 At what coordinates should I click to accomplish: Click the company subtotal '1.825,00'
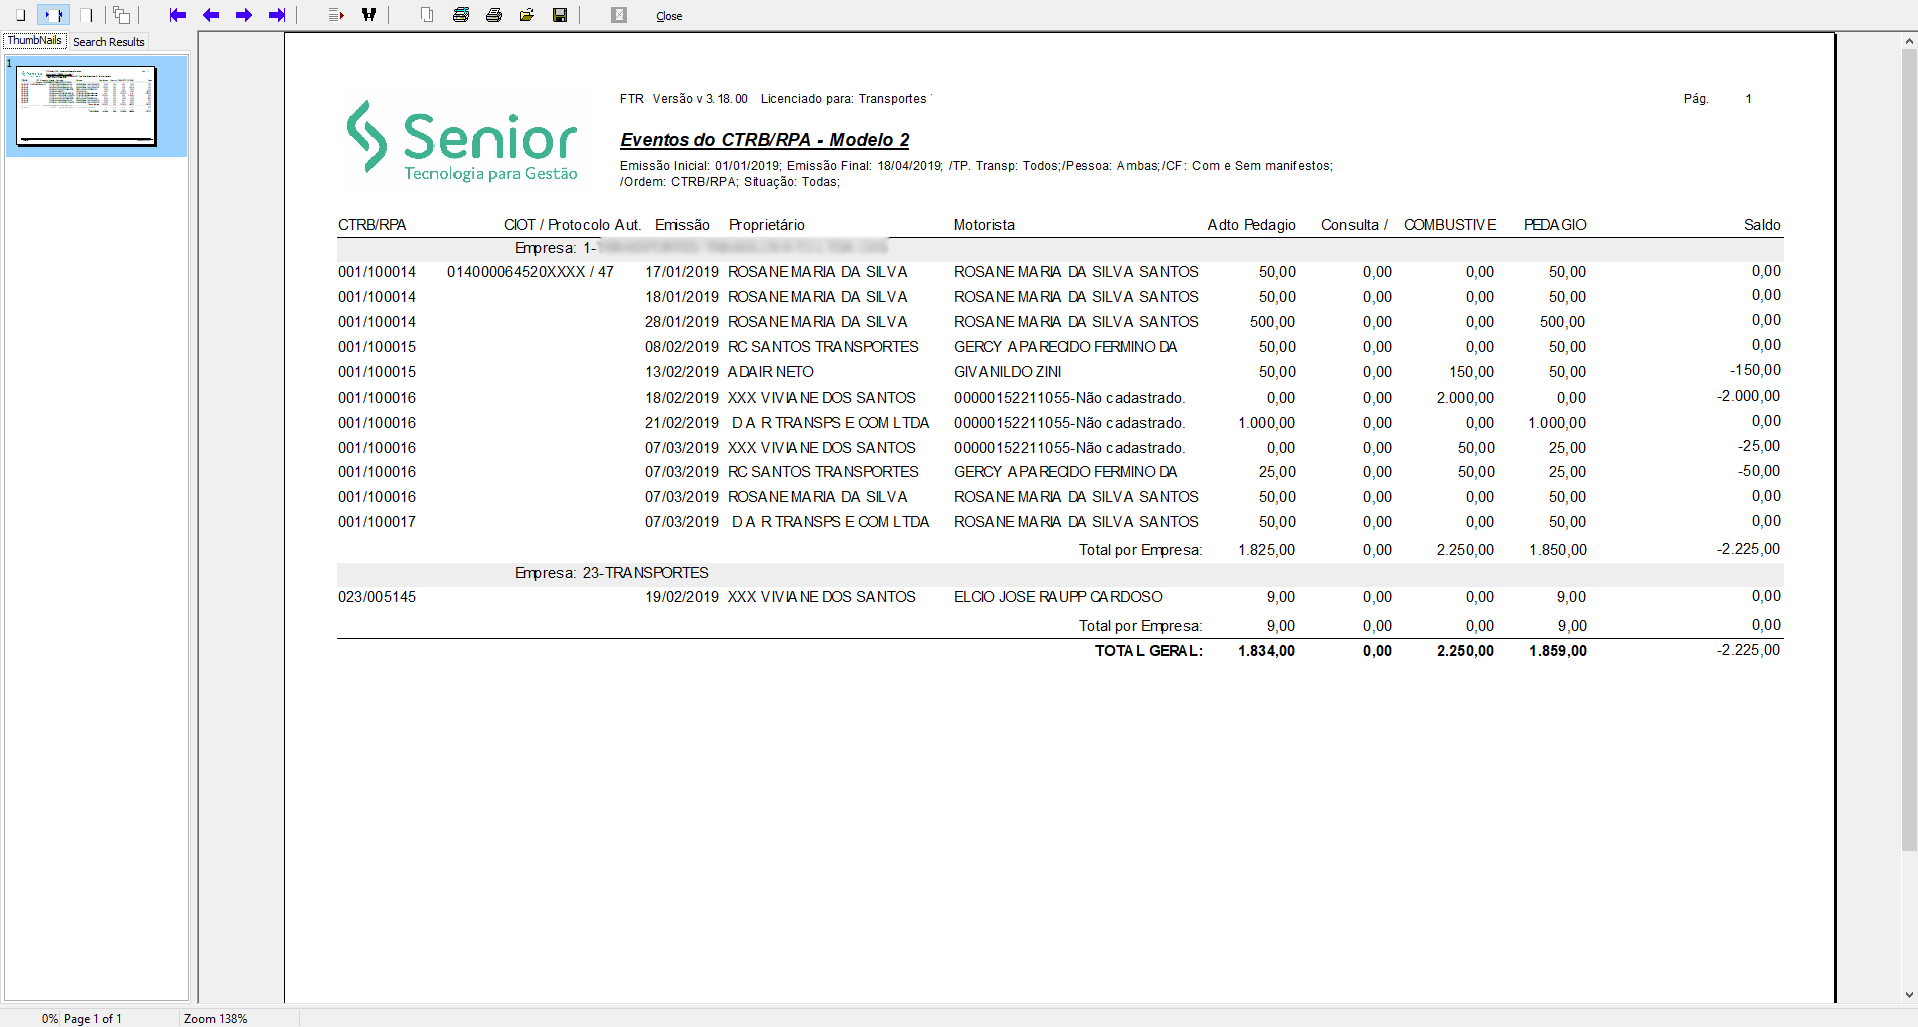(1266, 550)
